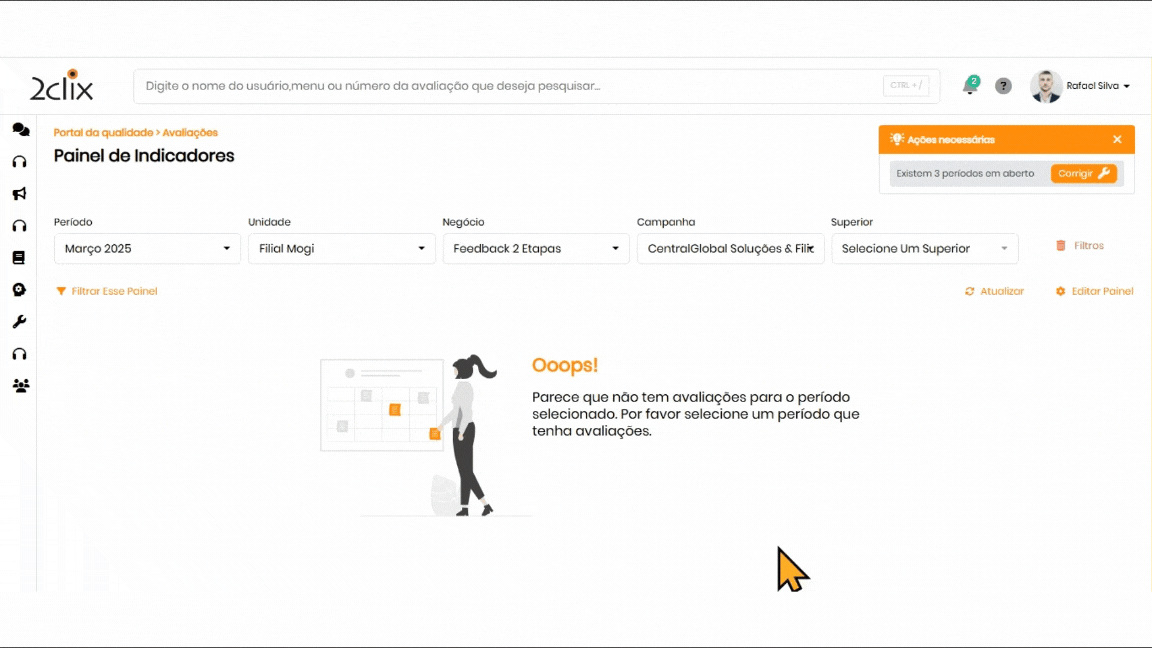Open the book icon in sidebar
The image size is (1152, 648).
[19, 258]
